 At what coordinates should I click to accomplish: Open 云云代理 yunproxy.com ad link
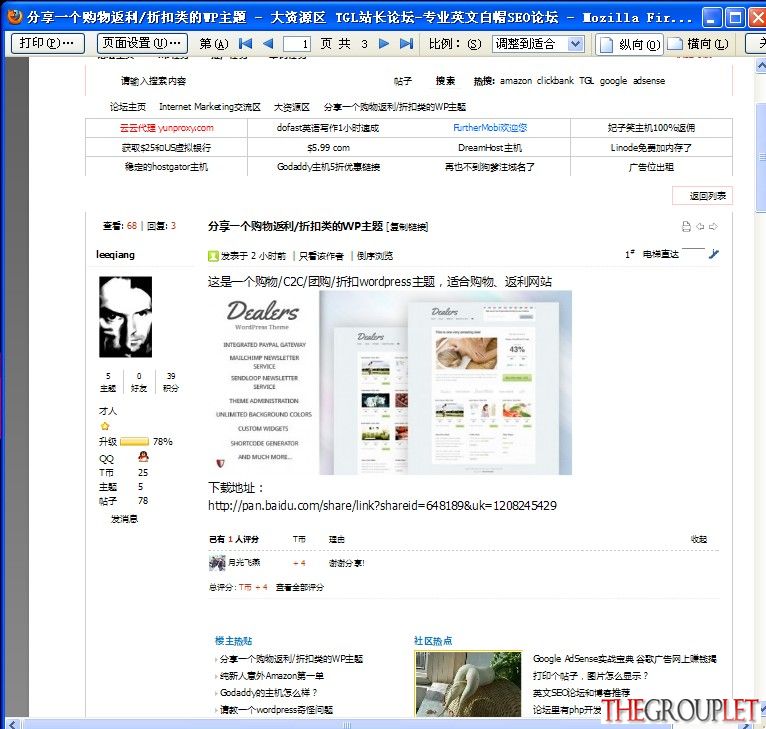(167, 128)
